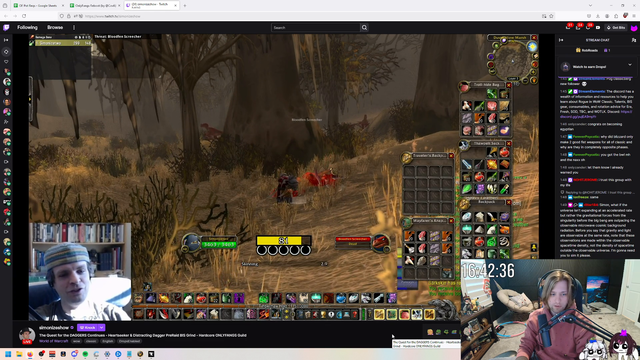Viewport: 640px width, 360px height.
Task: Click the damage meter row for Simonizeshow
Action: (63, 43)
